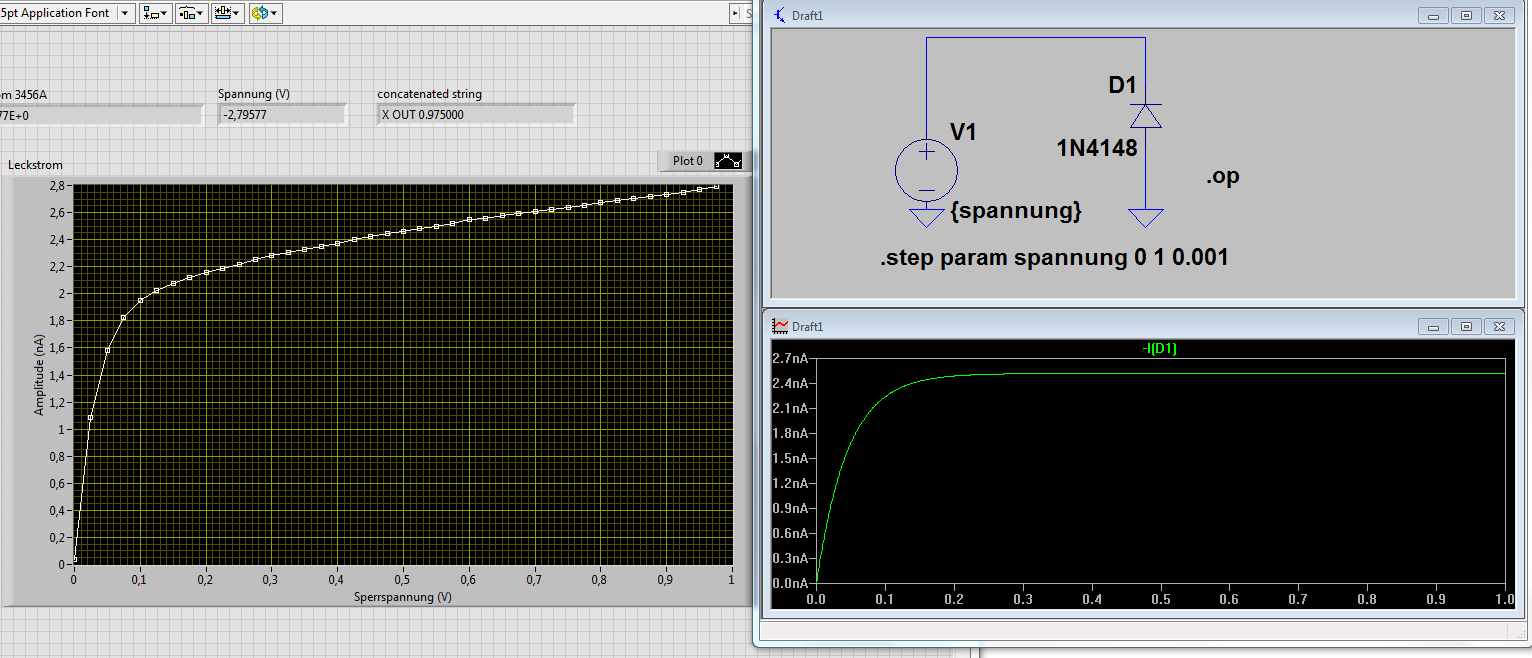Click the Amplitude (nA) axis label

40,375
